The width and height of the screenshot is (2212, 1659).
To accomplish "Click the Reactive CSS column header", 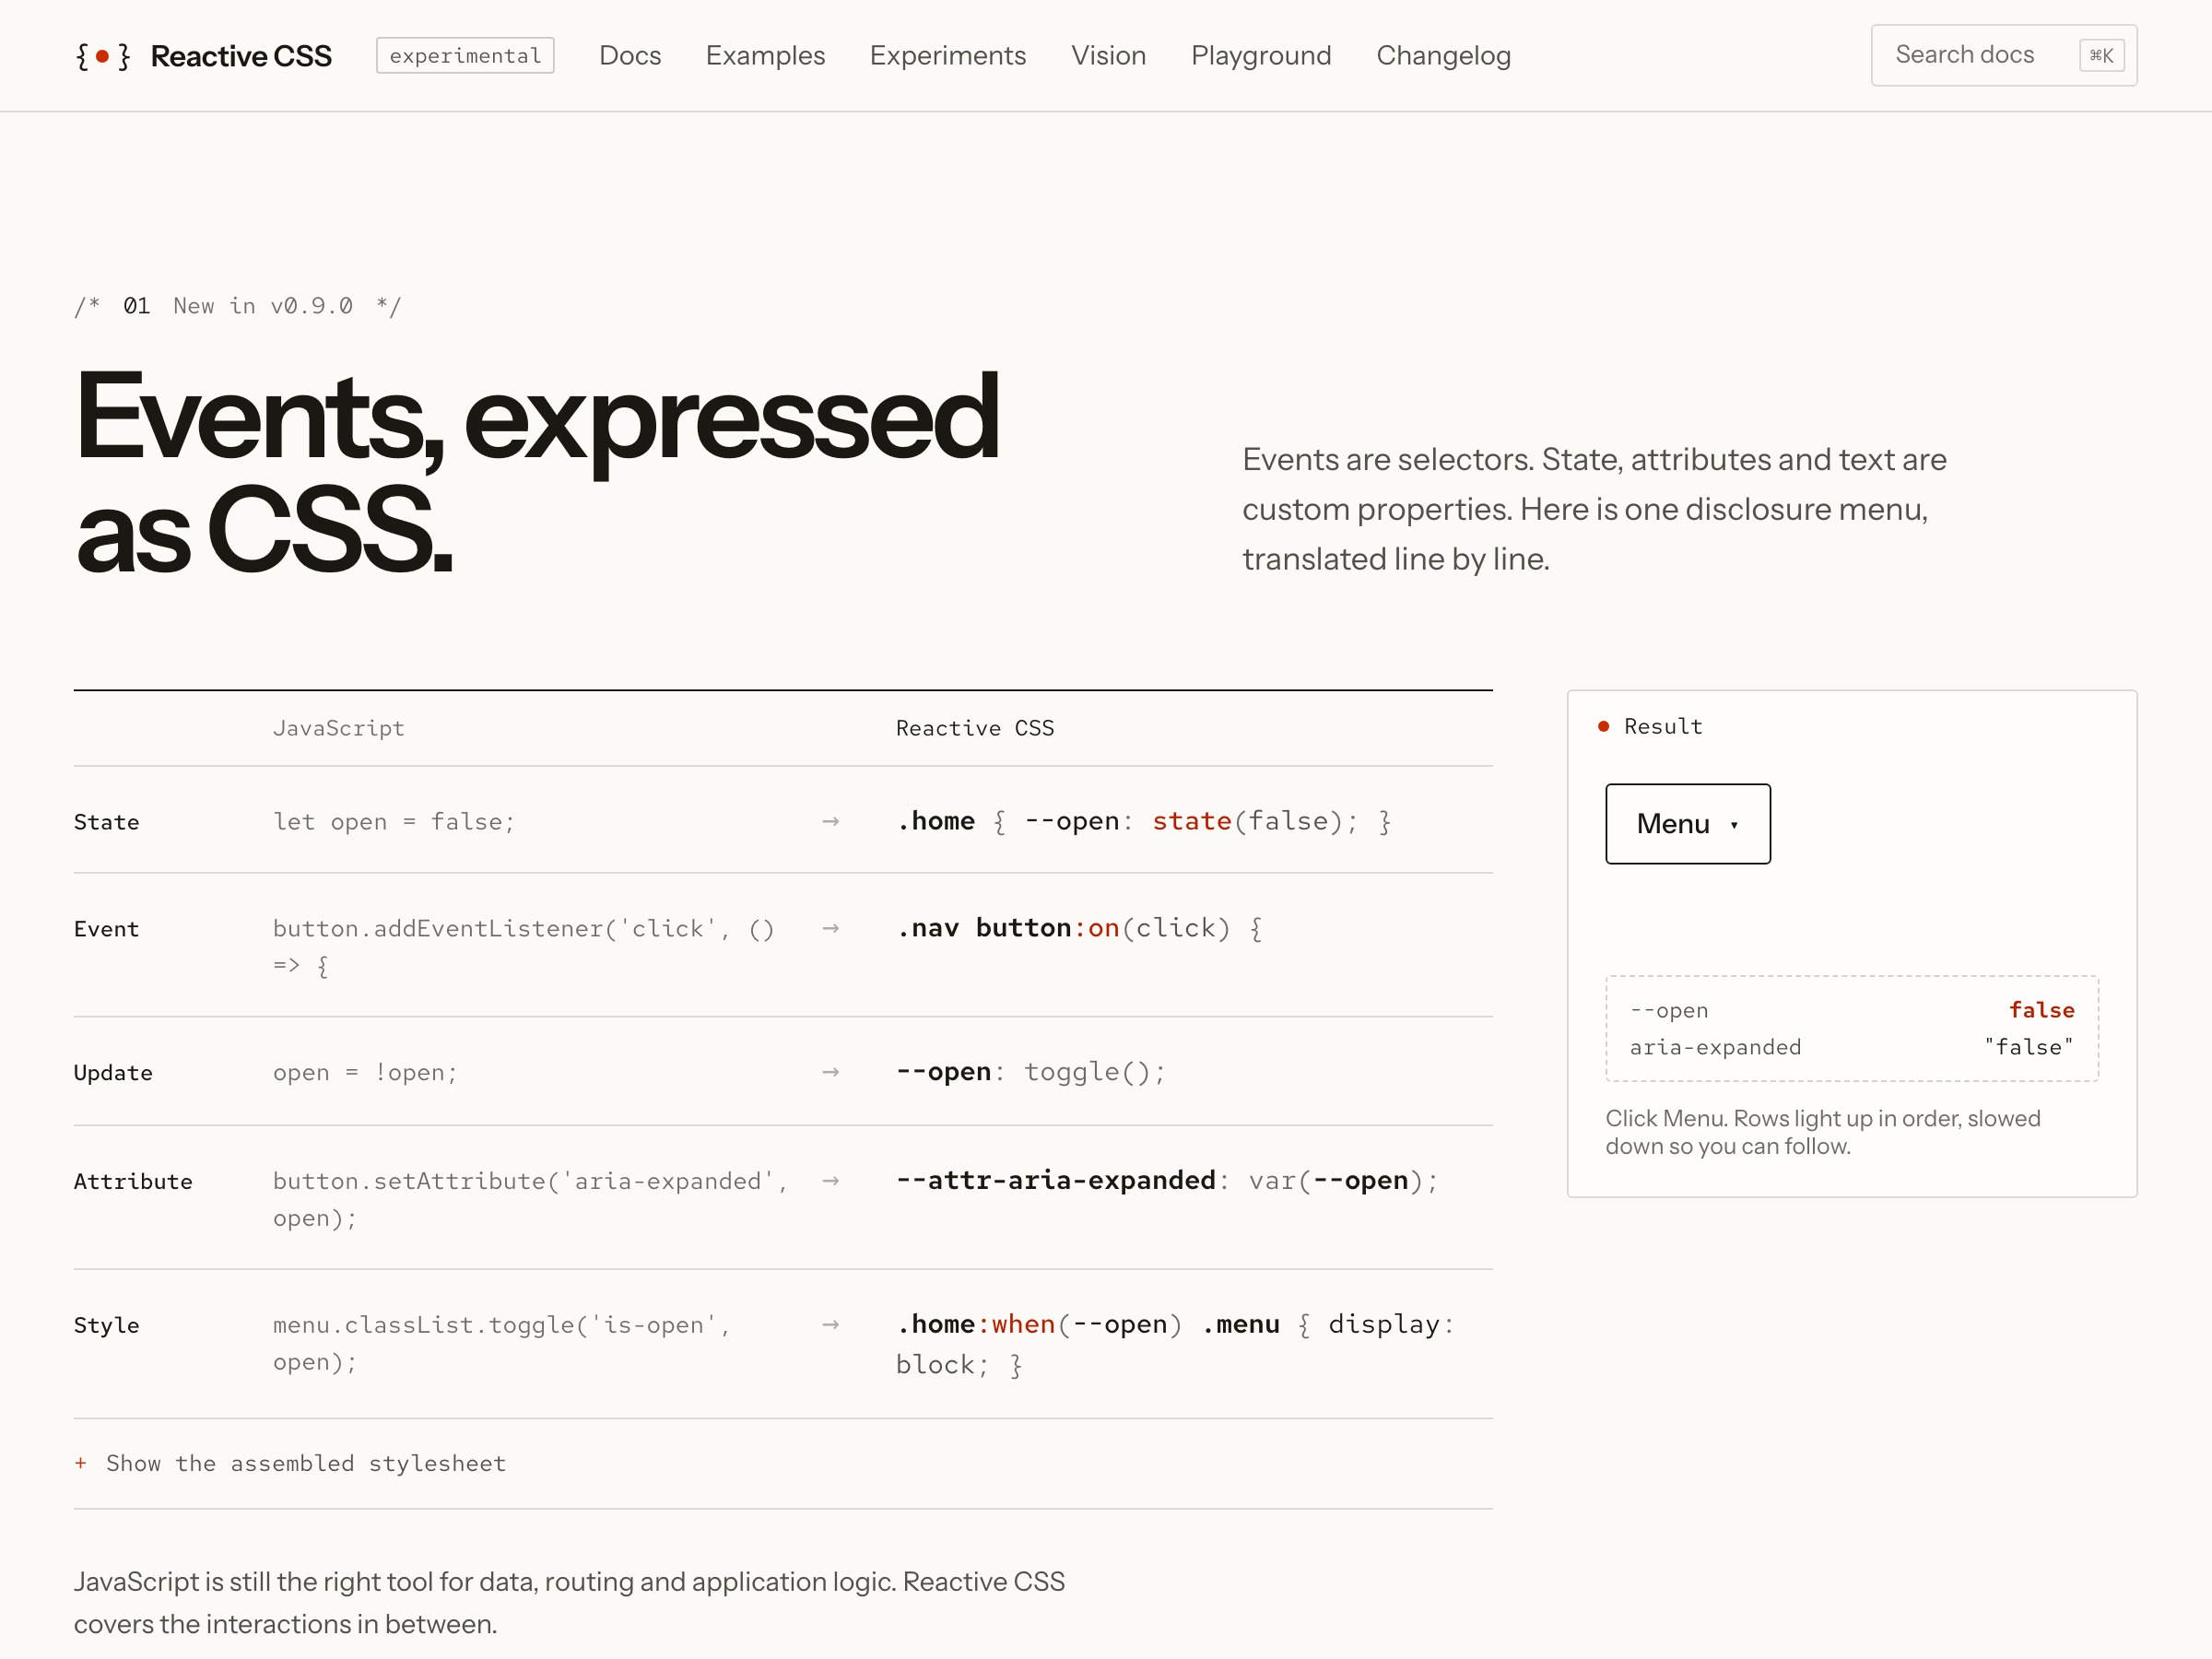I will pyautogui.click(x=975, y=728).
